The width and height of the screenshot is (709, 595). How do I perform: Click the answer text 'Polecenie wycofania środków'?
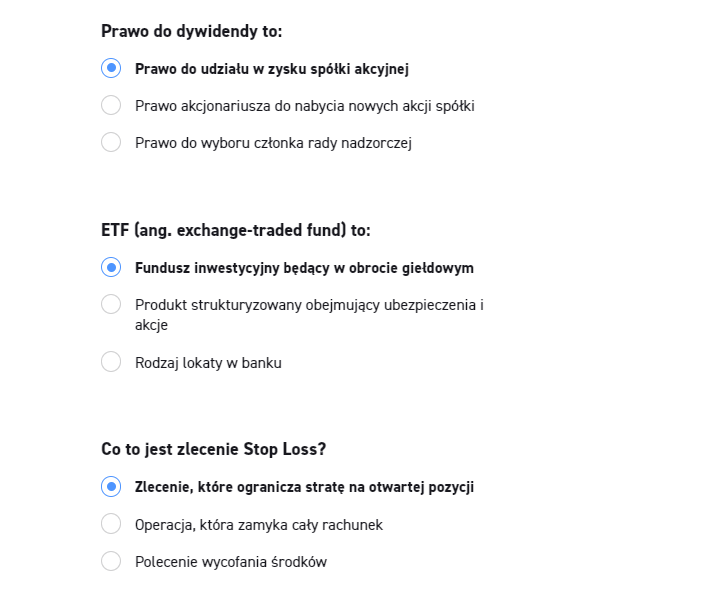click(230, 562)
